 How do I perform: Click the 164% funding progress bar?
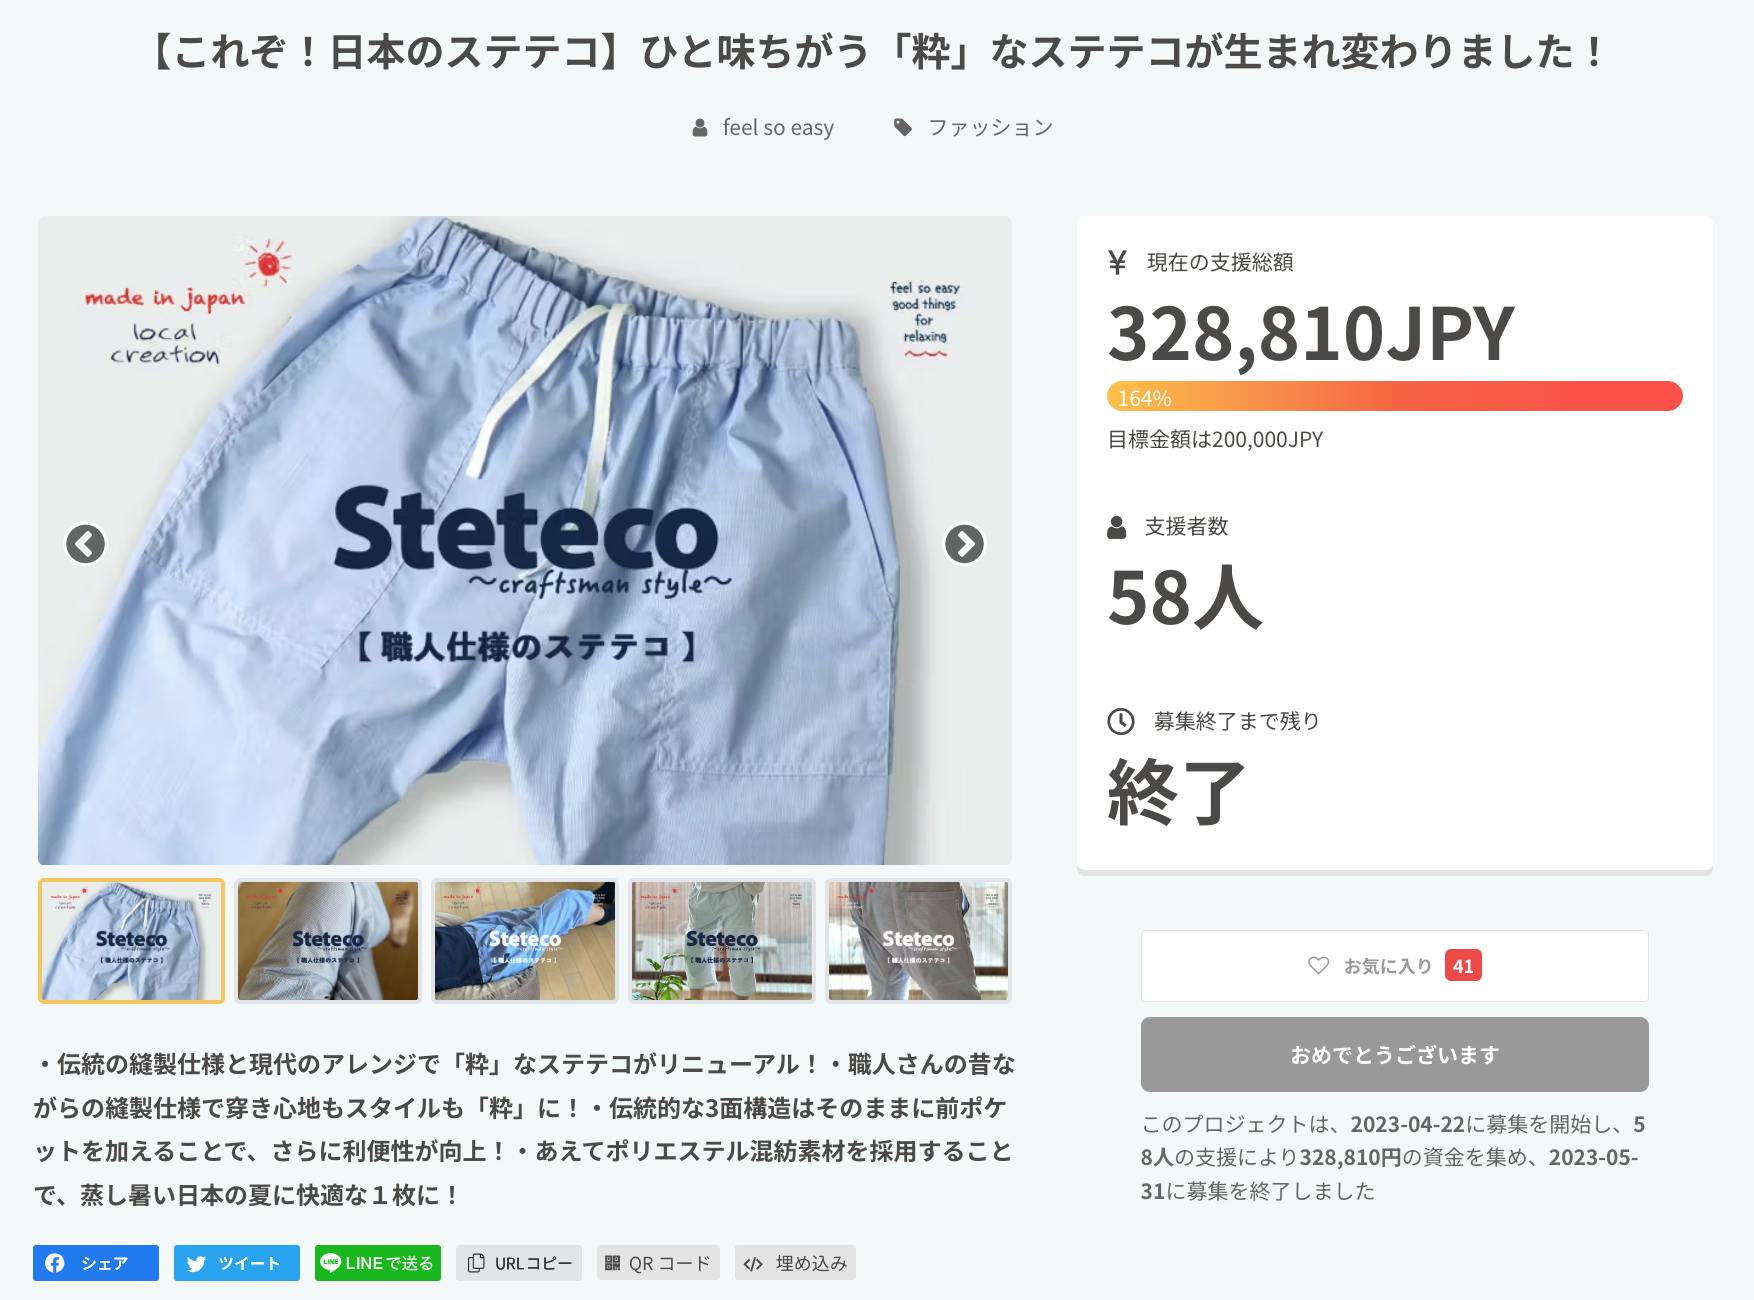(x=1394, y=397)
